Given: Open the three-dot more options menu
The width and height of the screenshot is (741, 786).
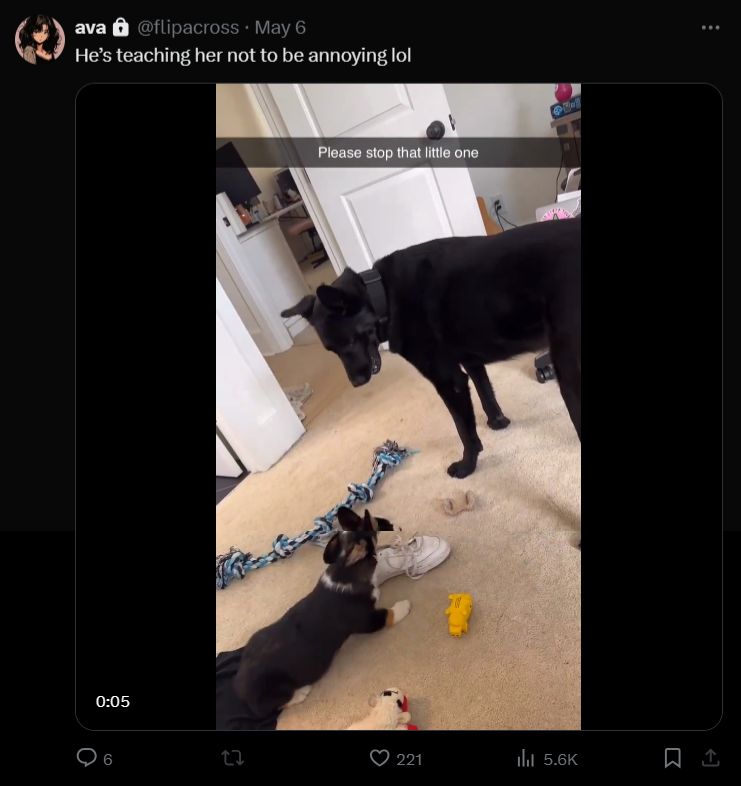Looking at the screenshot, I should (710, 28).
